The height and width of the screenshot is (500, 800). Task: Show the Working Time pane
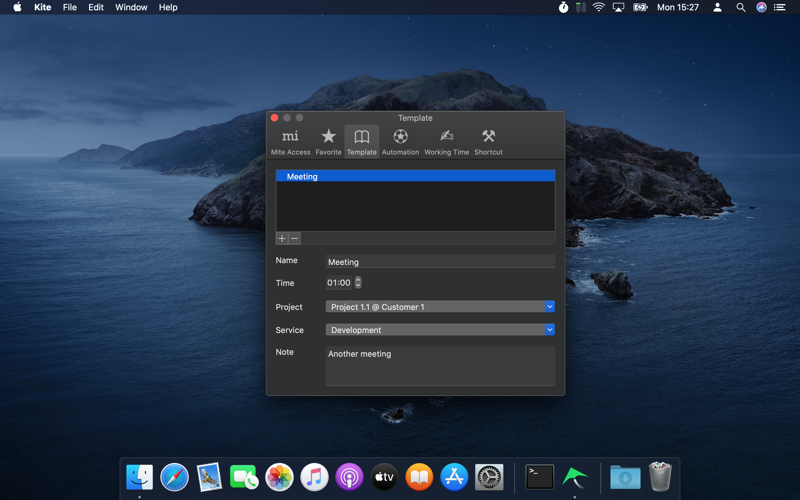tap(446, 141)
